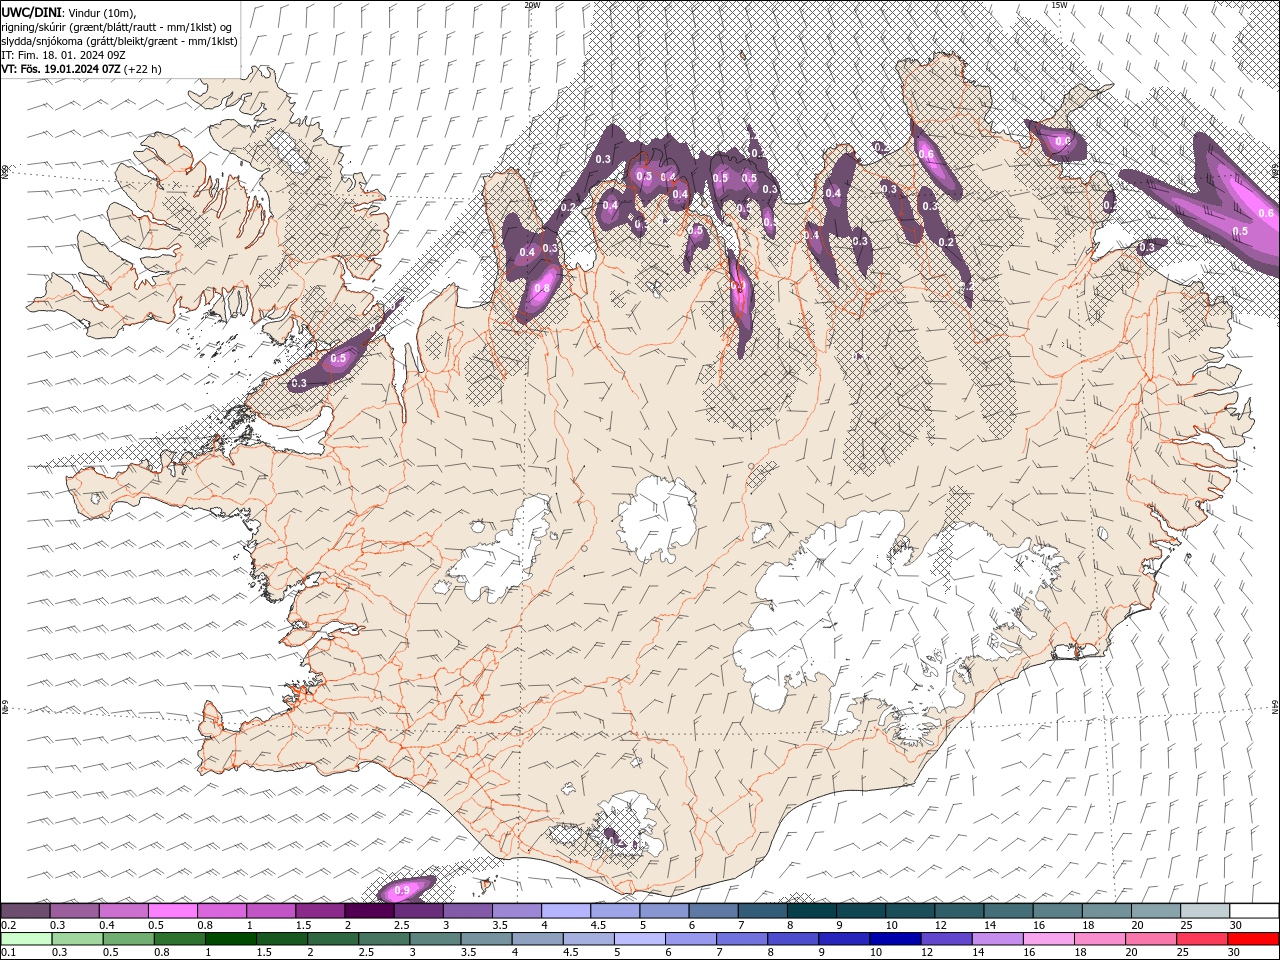This screenshot has width=1280, height=960.
Task: Pick the snow scale swatch between 20 and 25
Action: (1157, 910)
